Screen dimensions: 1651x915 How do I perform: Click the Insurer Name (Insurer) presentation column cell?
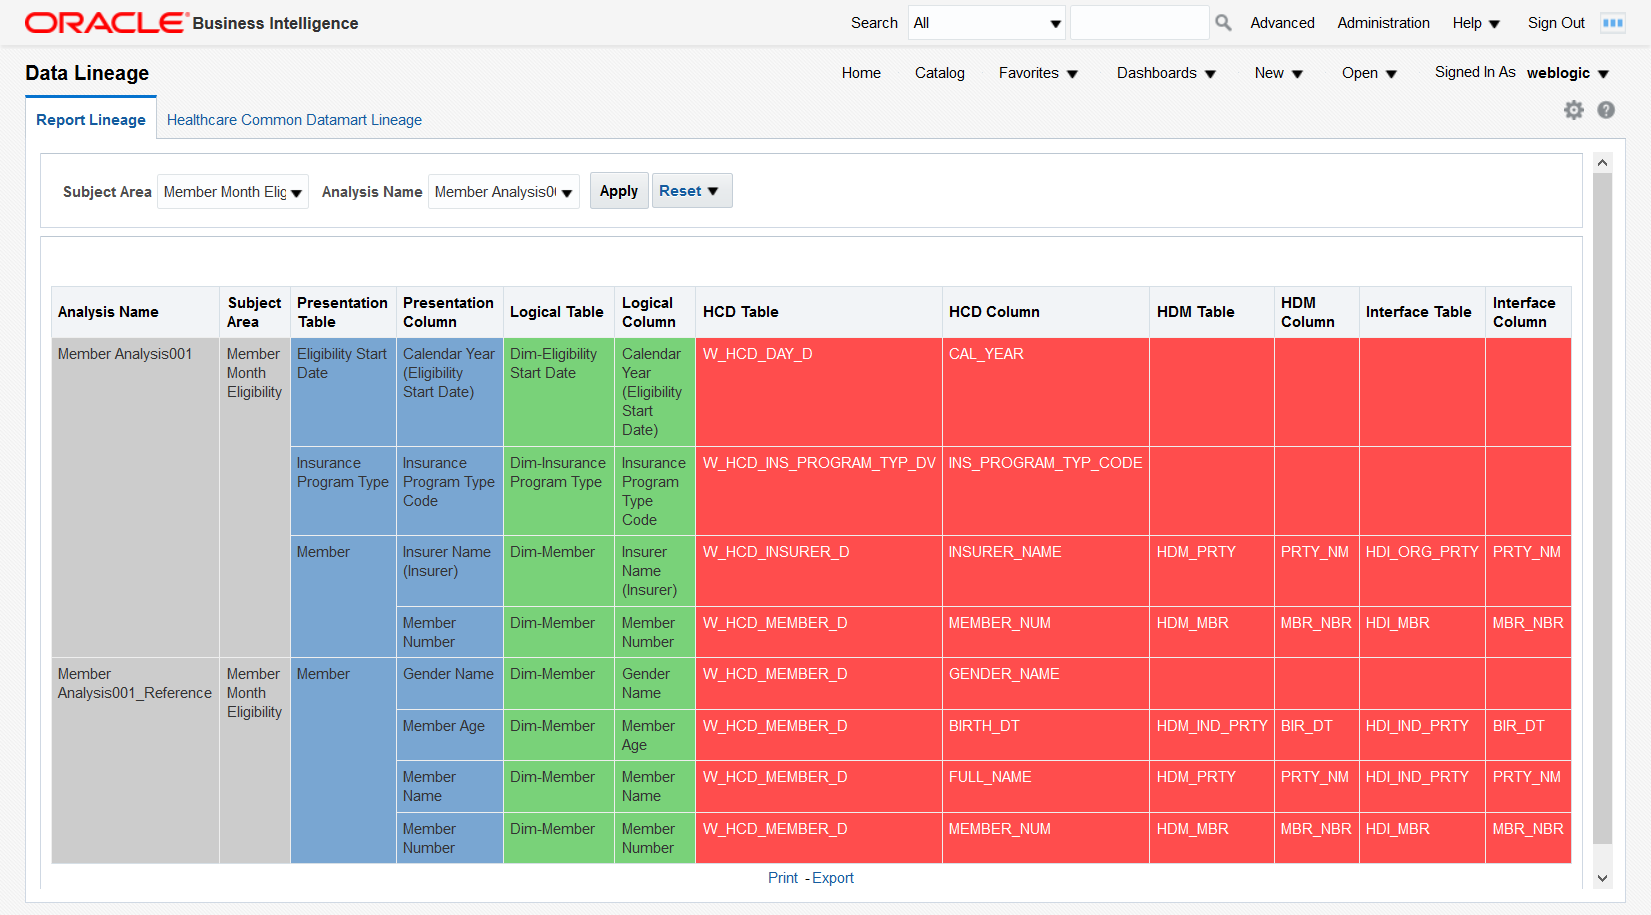449,571
